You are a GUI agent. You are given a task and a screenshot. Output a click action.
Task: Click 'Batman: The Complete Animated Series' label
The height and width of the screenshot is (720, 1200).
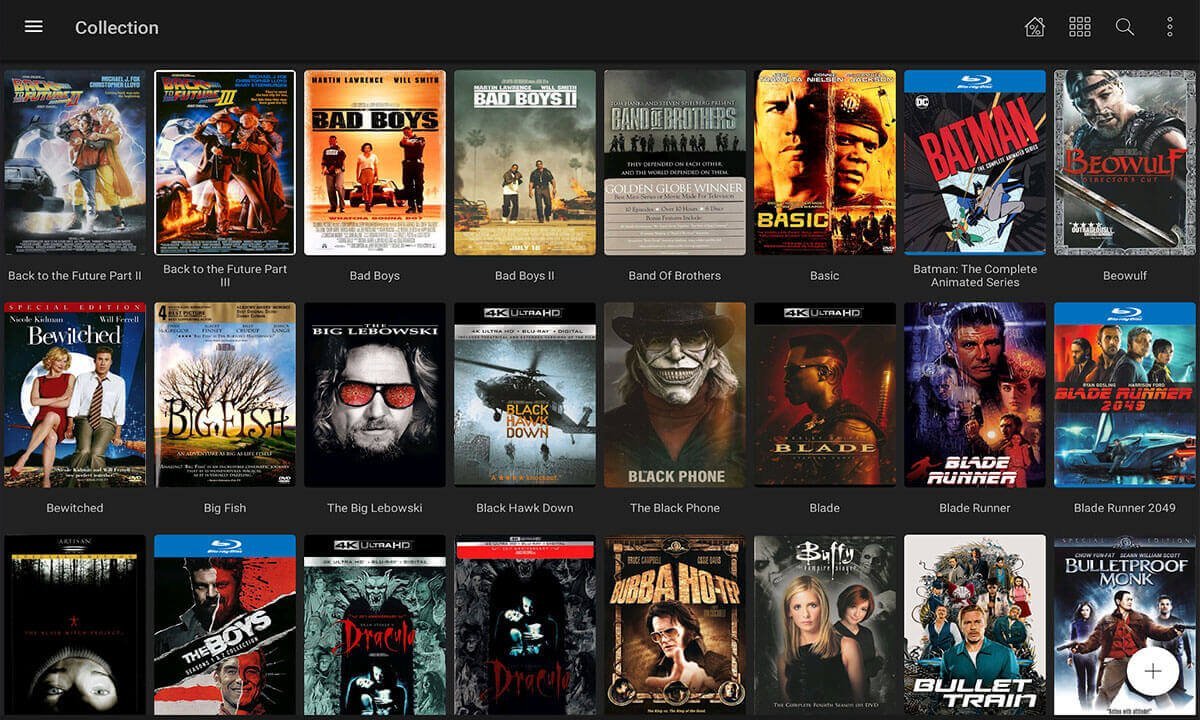975,276
